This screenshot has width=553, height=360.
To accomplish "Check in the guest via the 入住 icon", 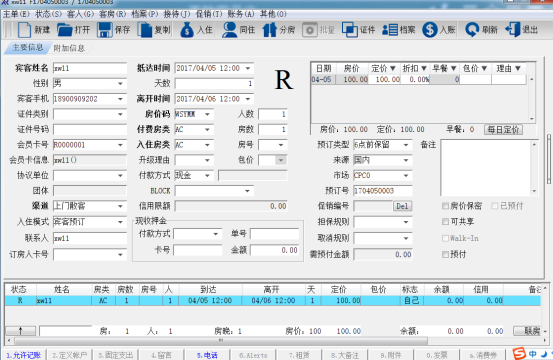I will [x=187, y=30].
